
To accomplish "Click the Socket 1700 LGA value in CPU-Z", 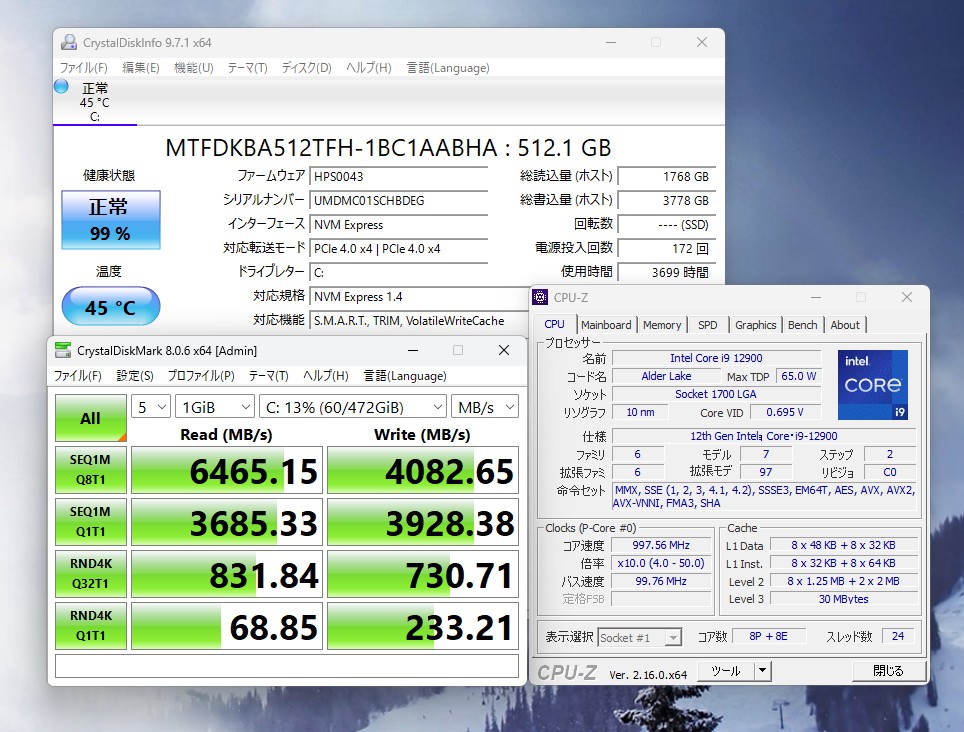I will coord(716,394).
